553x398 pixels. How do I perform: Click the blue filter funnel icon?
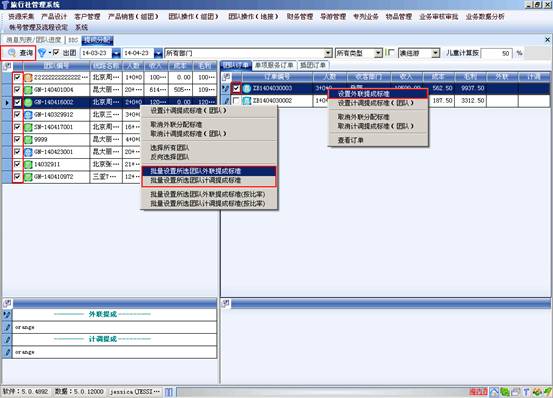[42, 53]
